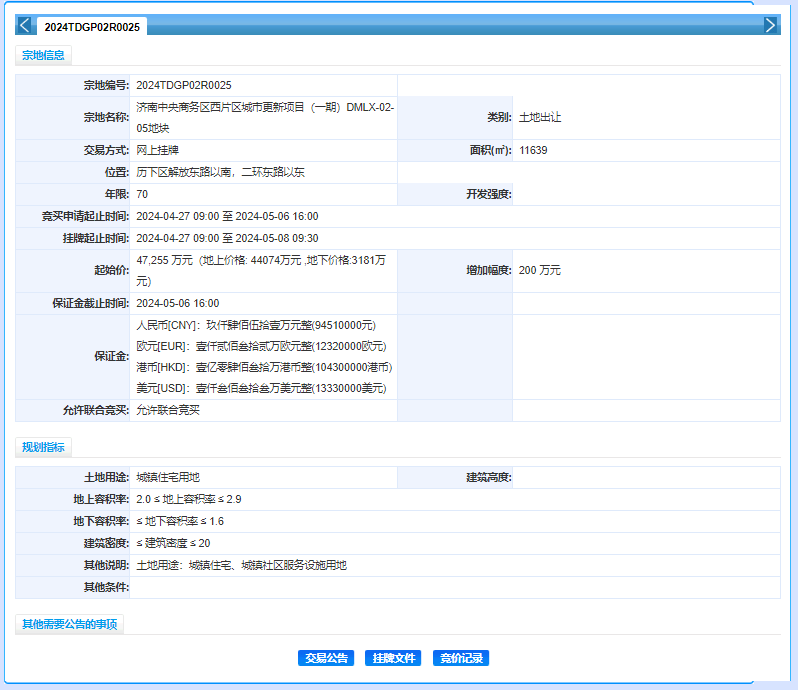The image size is (798, 690).
Task: Select the 挂牌起止时间 date range text
Action: point(227,238)
